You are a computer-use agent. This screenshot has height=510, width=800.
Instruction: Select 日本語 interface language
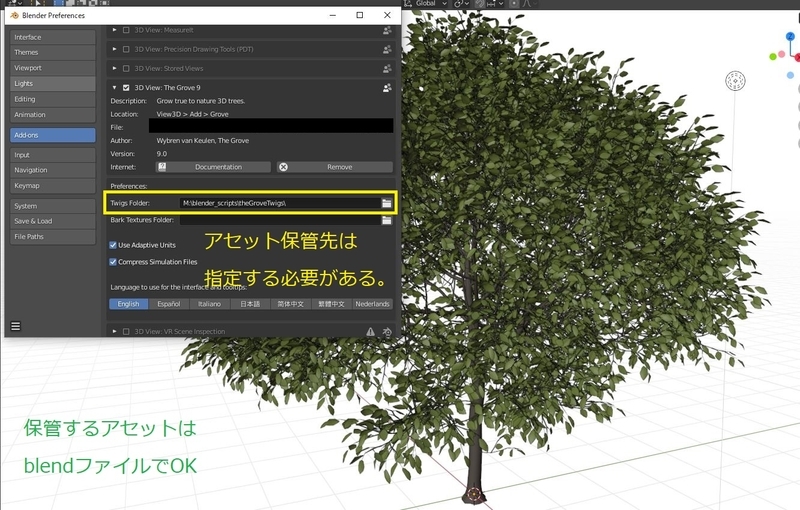(250, 304)
